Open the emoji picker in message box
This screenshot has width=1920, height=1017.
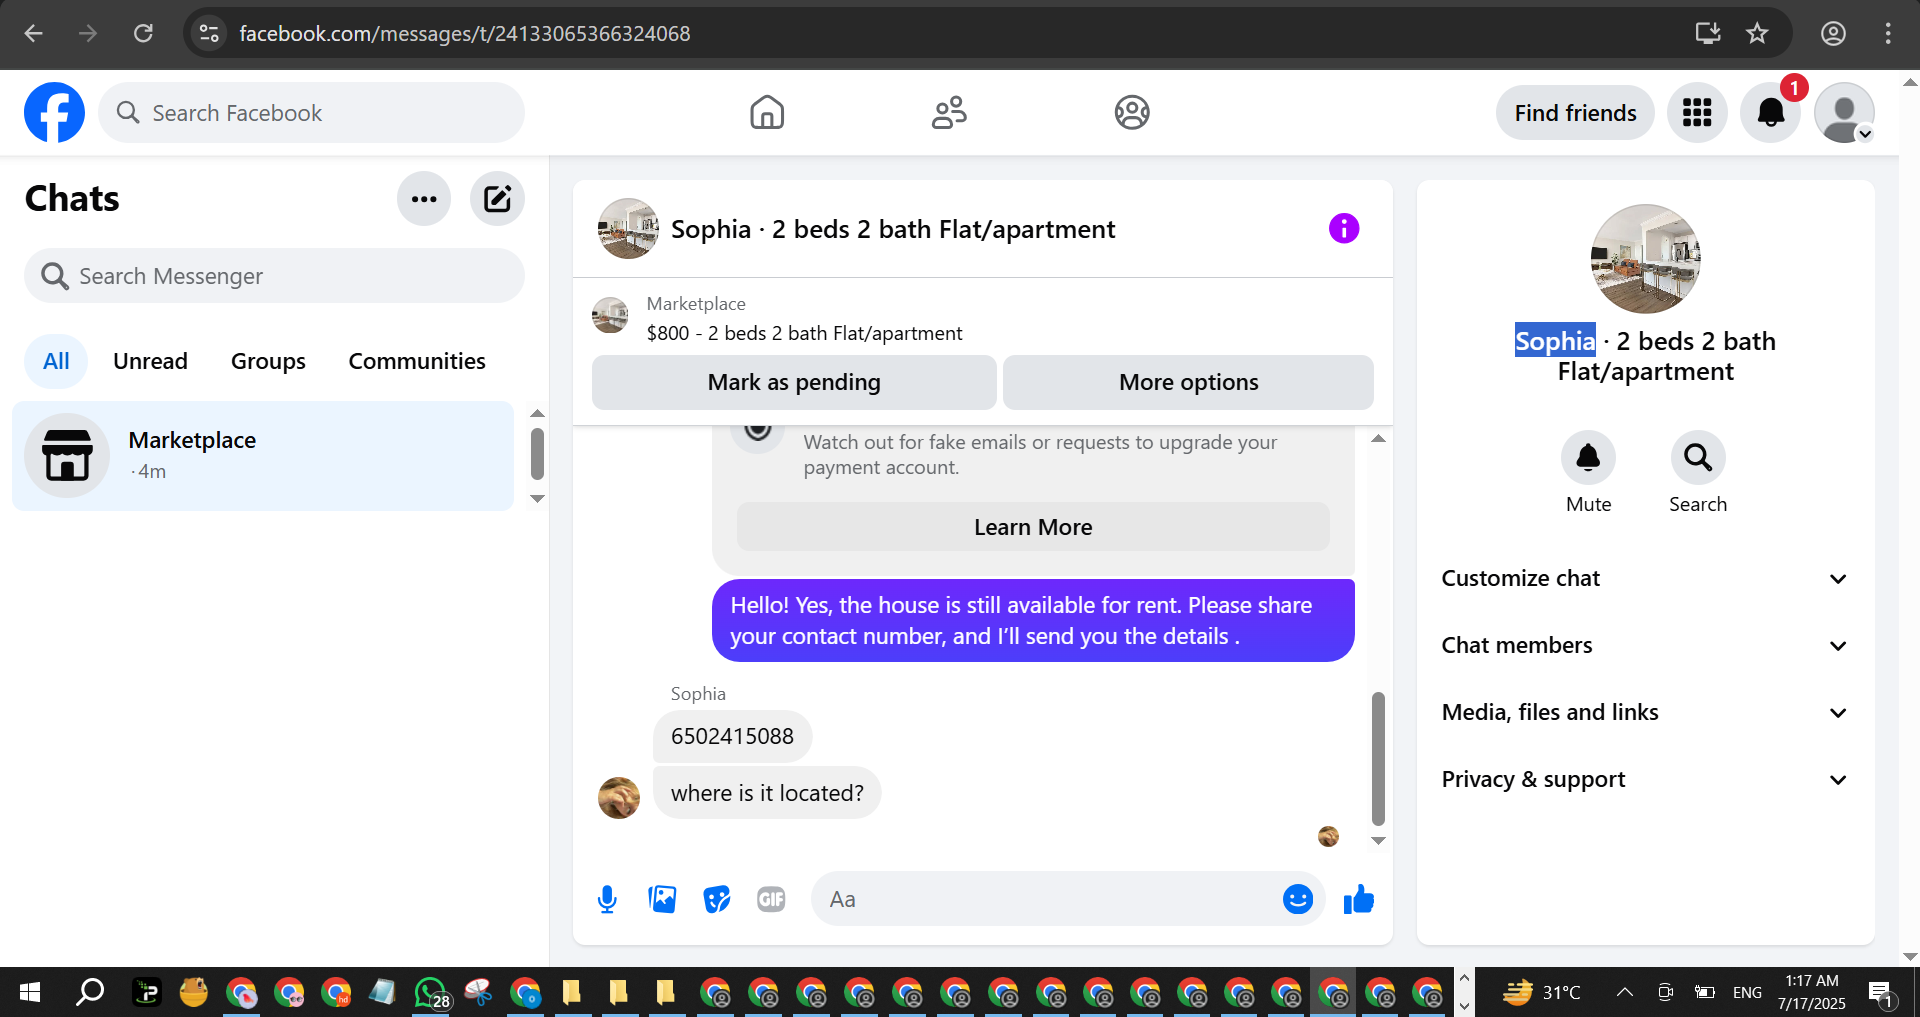coord(1298,899)
